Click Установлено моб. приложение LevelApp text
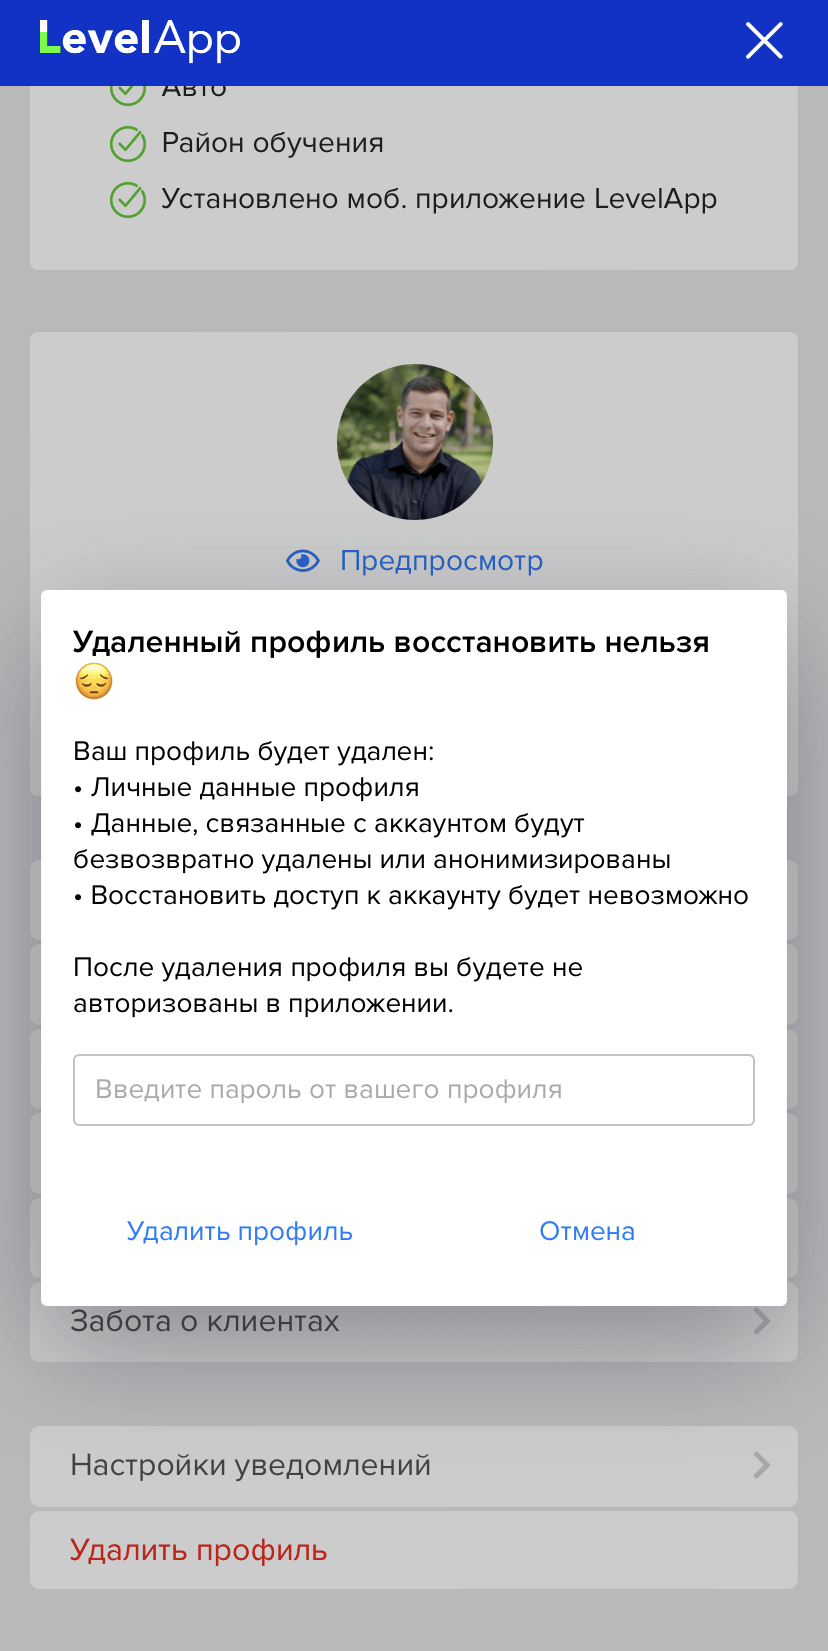828x1651 pixels. (439, 199)
